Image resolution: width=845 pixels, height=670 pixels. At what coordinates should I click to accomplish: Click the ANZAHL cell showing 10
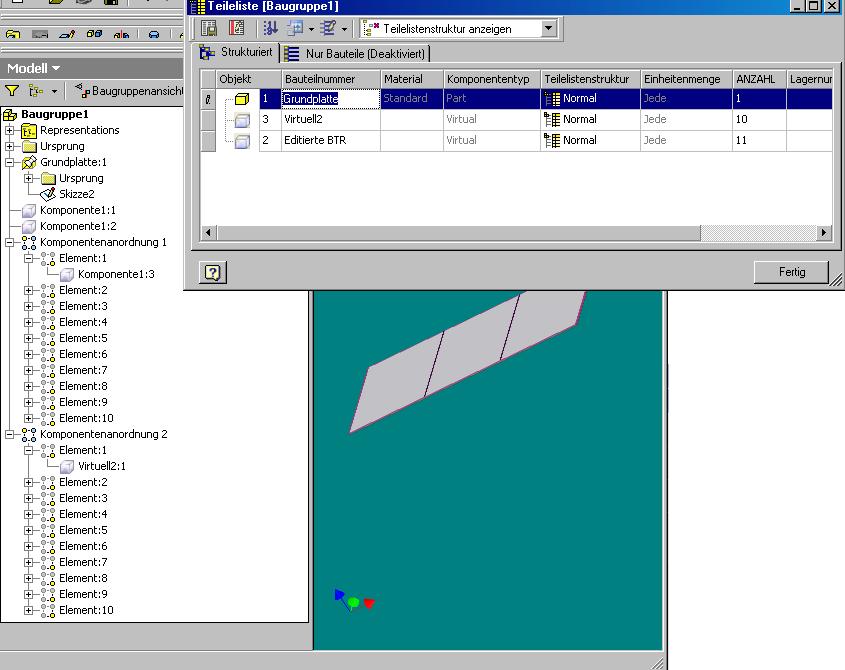[758, 119]
